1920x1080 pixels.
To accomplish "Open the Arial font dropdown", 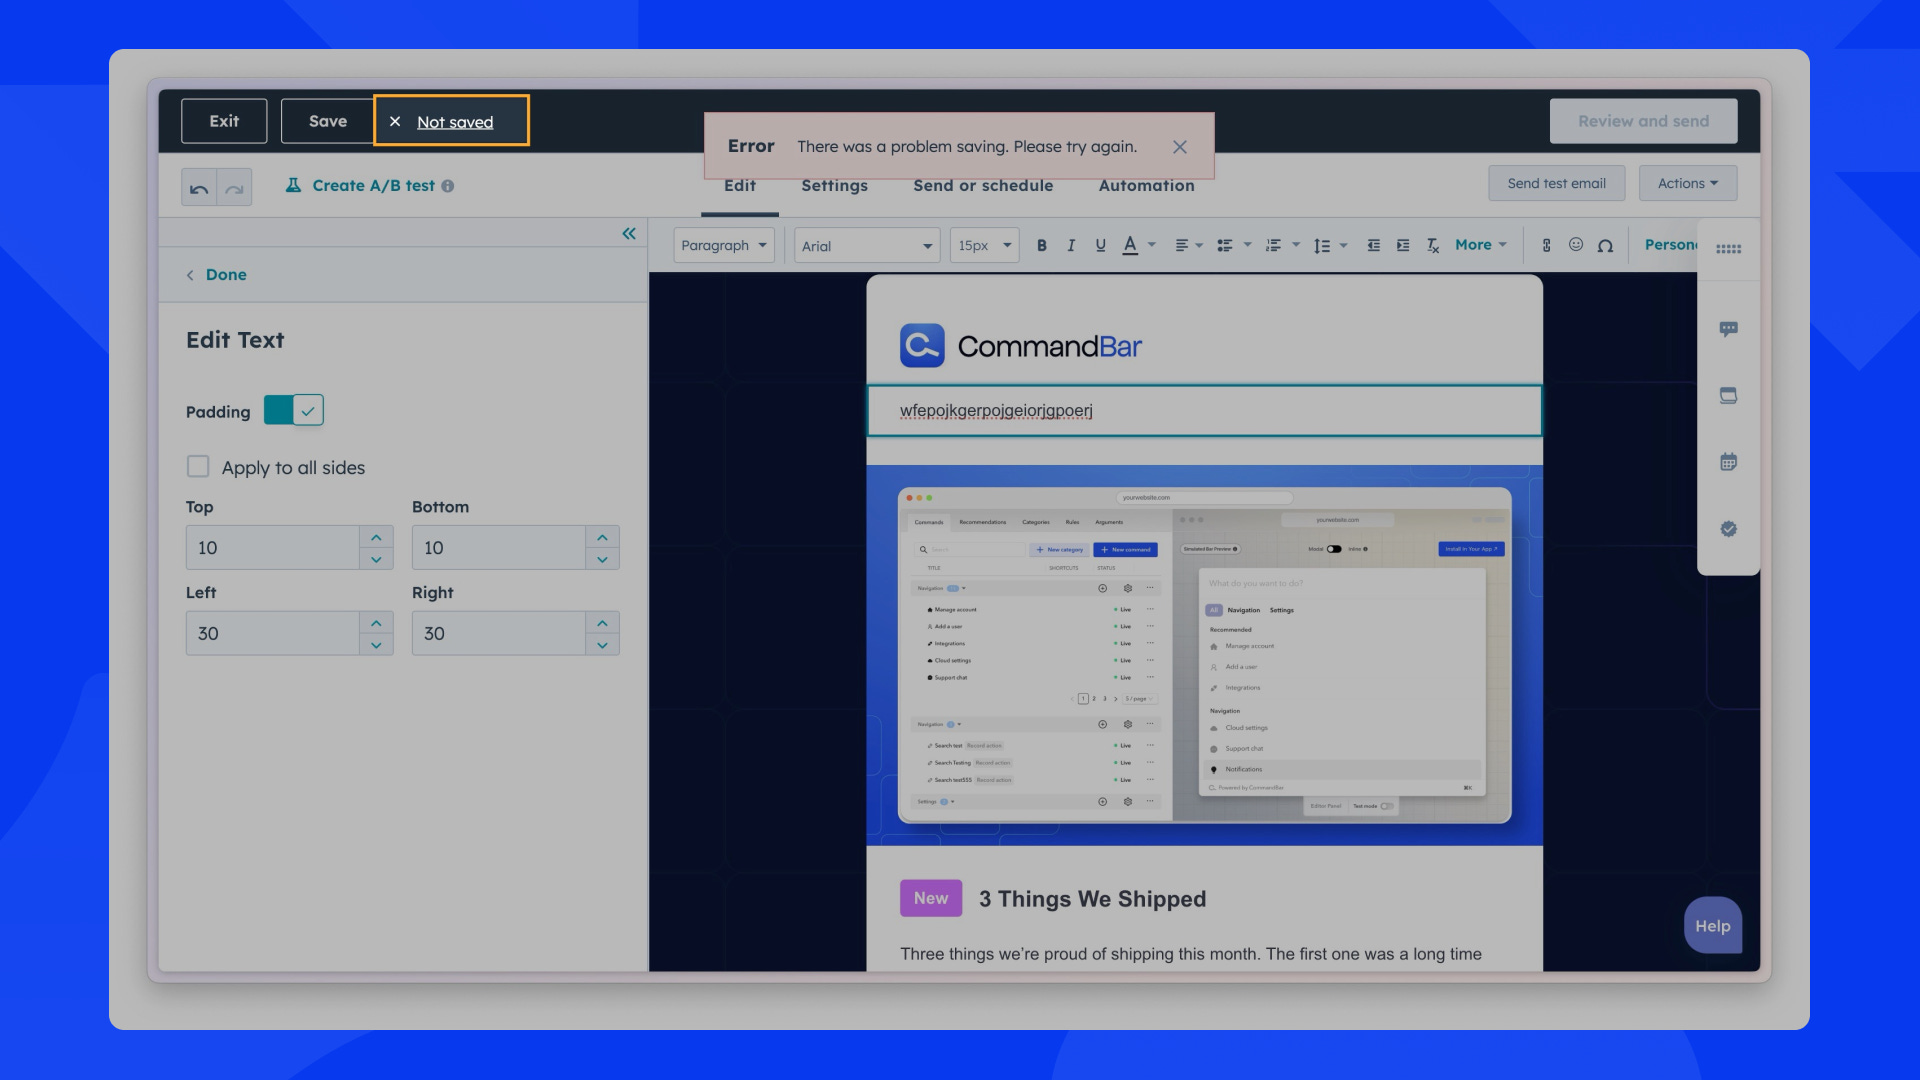I will click(867, 246).
